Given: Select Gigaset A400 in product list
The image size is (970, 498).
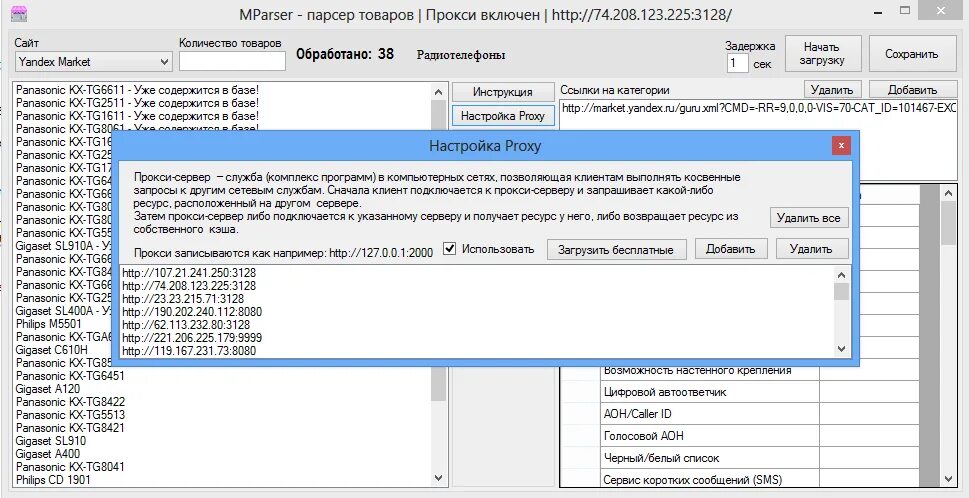Looking at the screenshot, I should [x=48, y=453].
